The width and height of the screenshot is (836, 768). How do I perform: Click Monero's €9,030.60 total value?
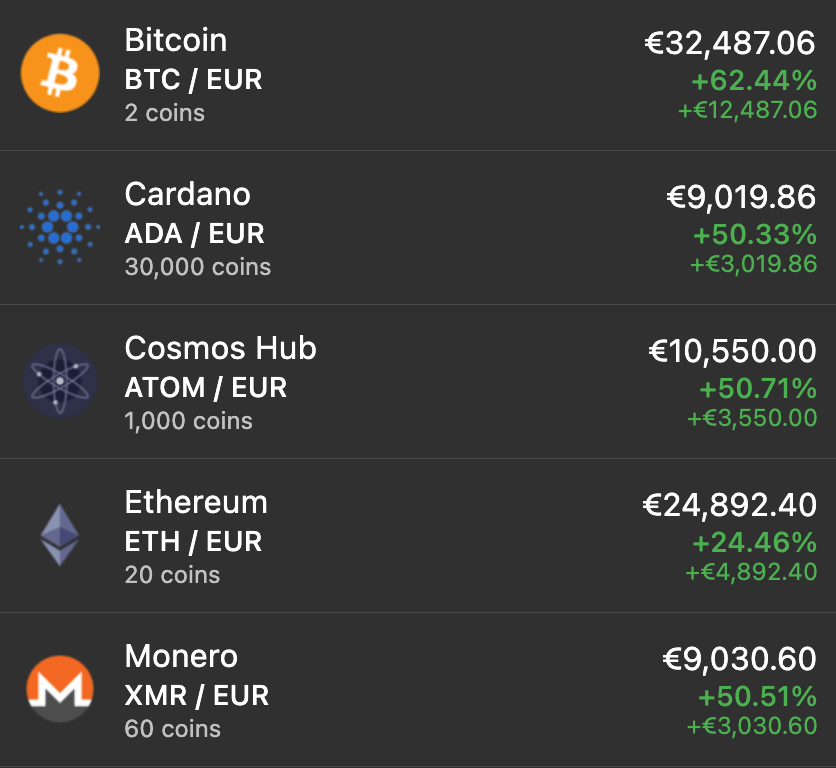click(739, 659)
